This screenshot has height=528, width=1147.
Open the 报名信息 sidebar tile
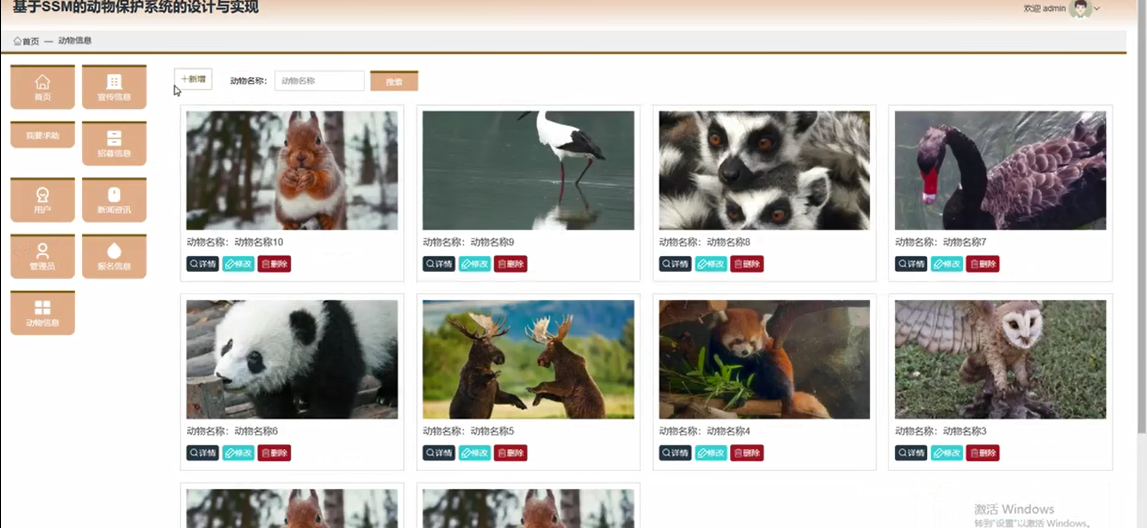pos(114,256)
